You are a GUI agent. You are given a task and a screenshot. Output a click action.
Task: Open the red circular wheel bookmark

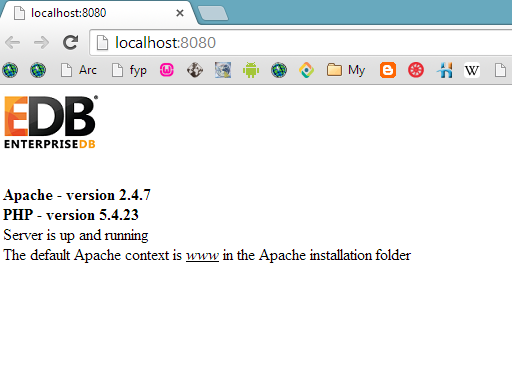(x=416, y=70)
